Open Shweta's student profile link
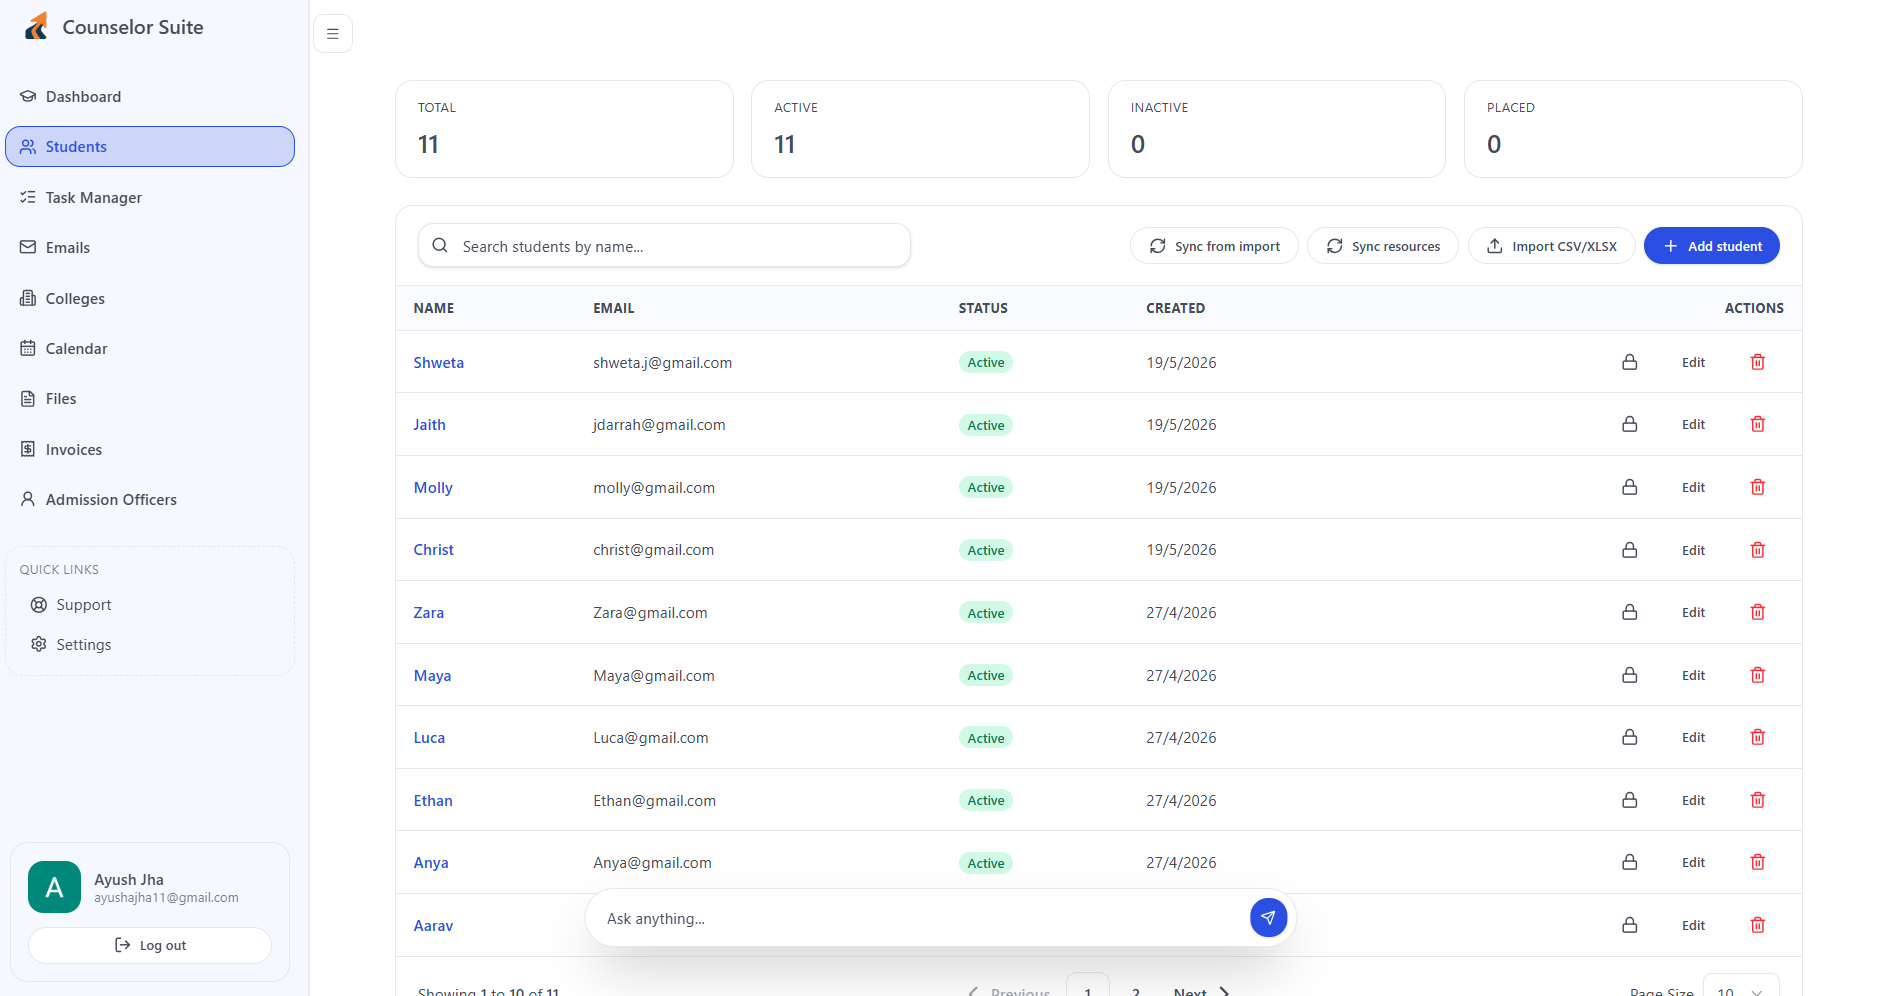Screen dimensions: 1879x996 coord(438,362)
